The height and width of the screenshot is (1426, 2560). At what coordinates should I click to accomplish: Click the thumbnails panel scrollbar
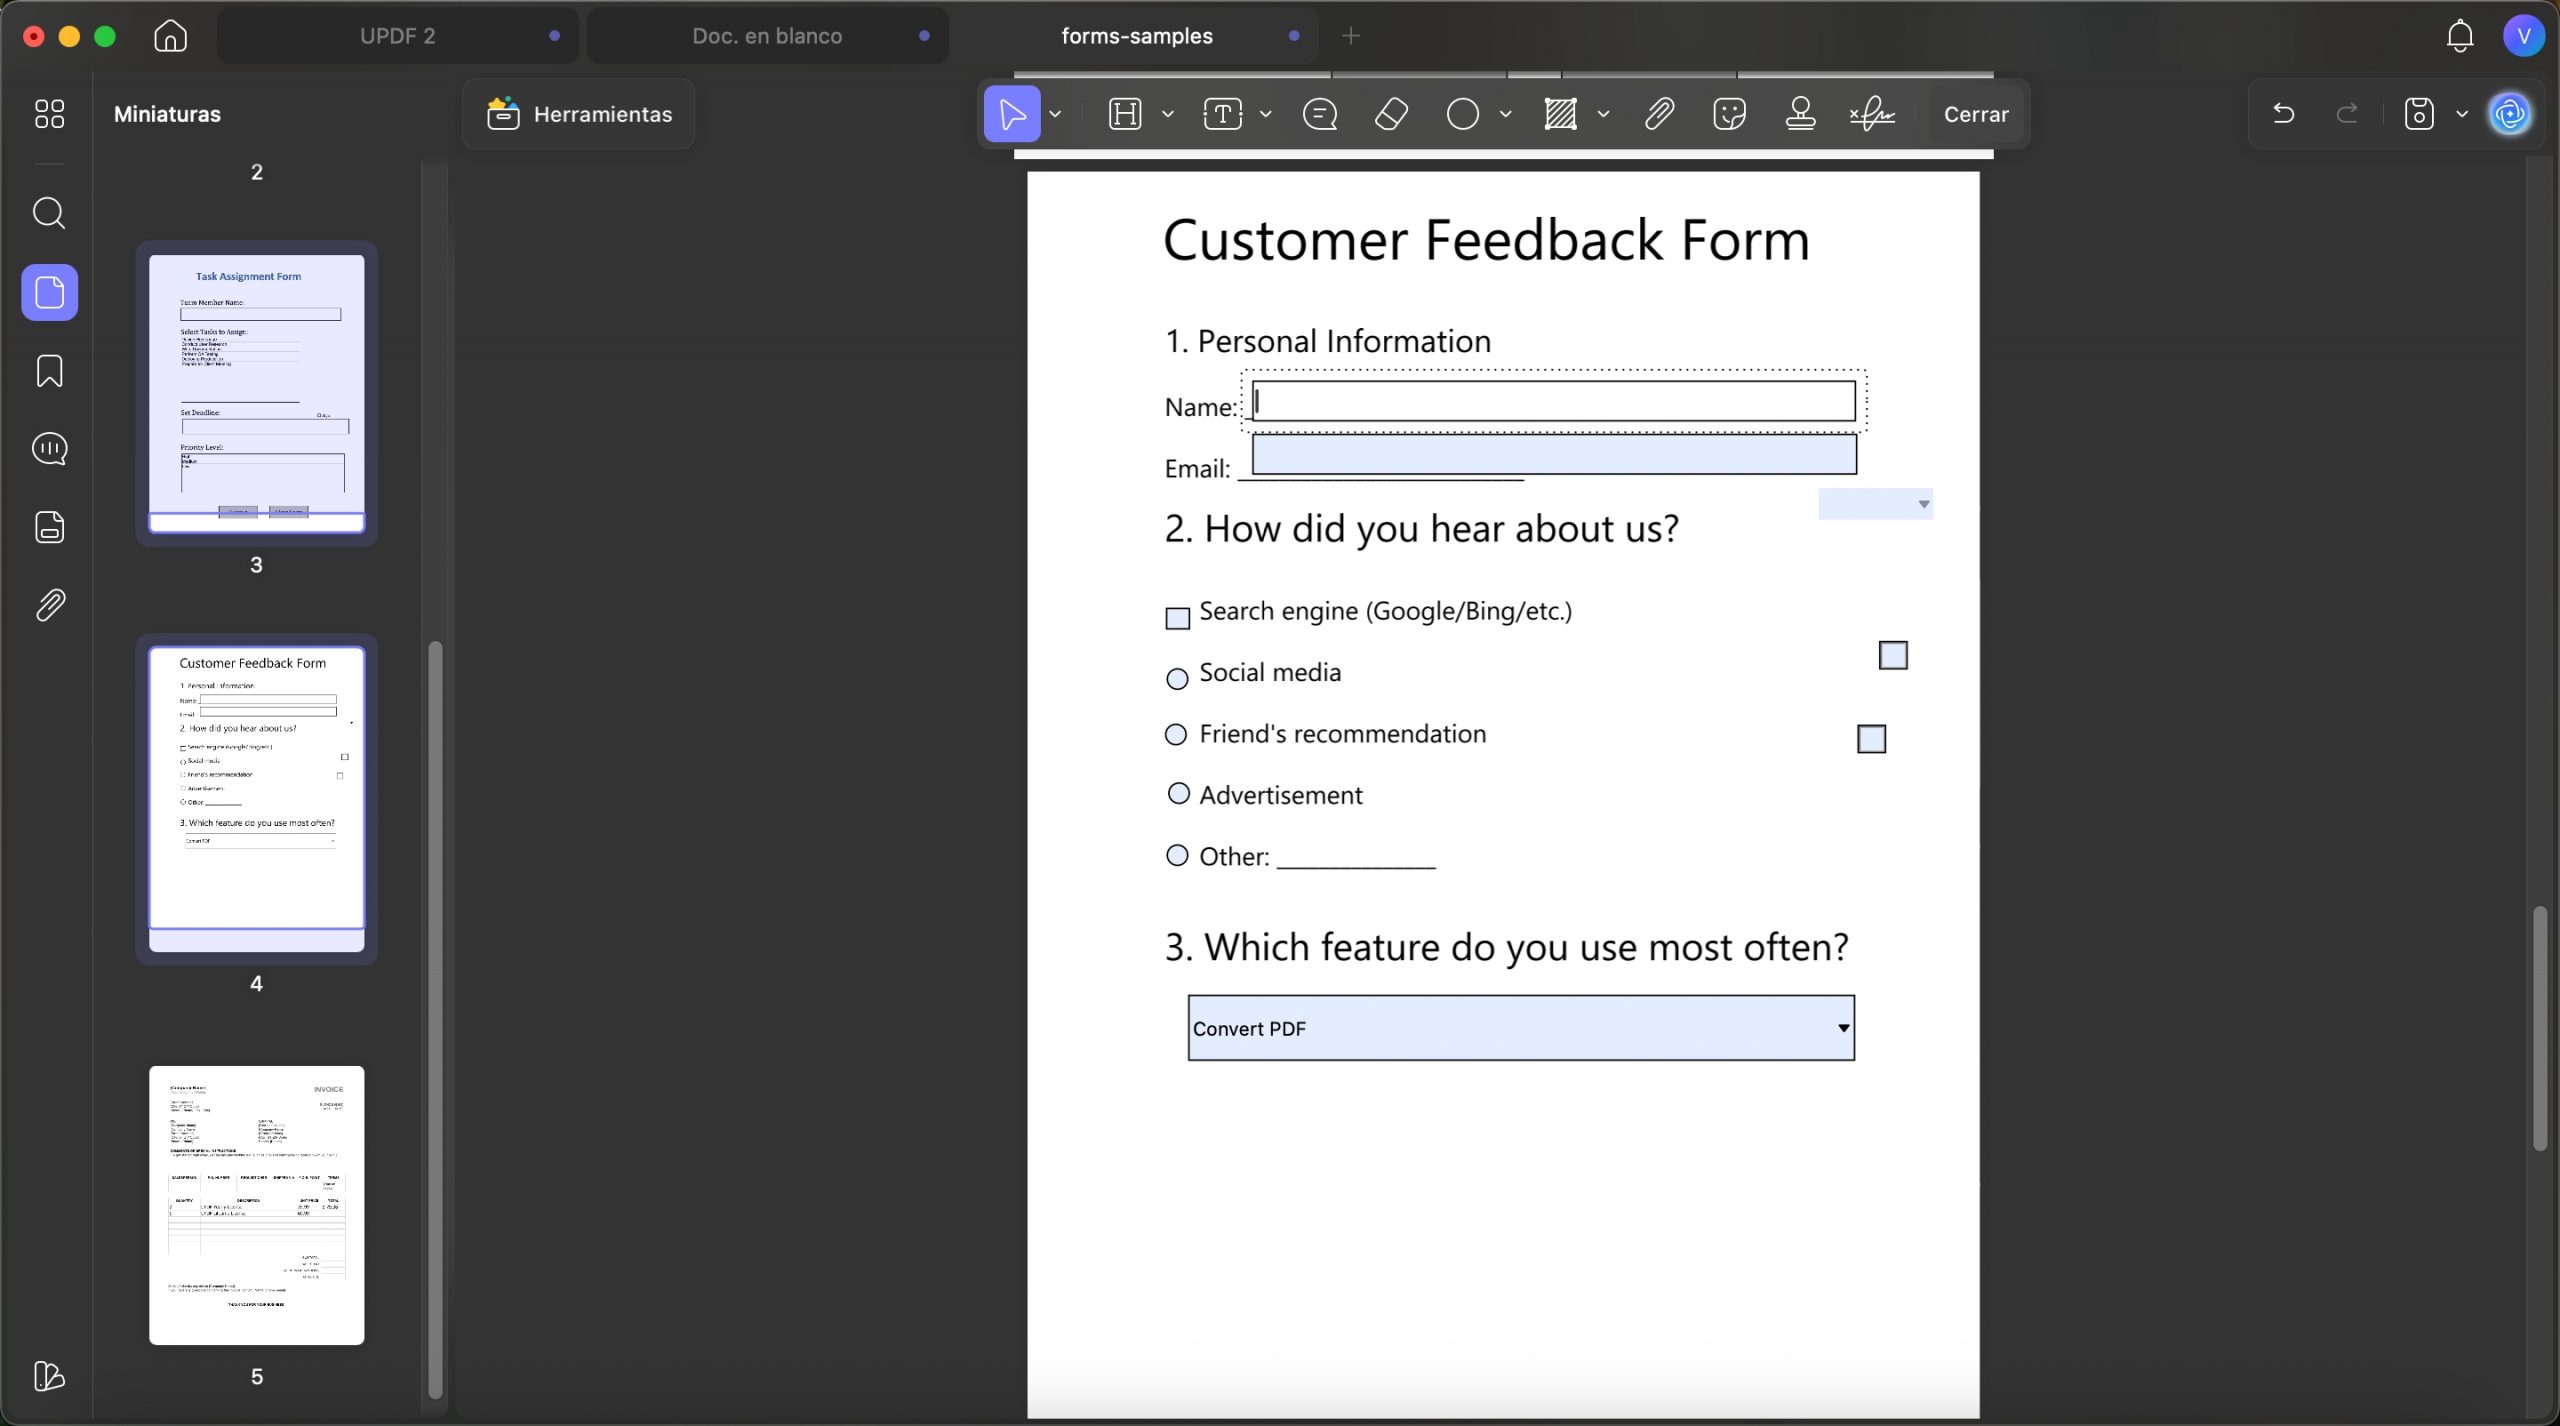point(435,1020)
